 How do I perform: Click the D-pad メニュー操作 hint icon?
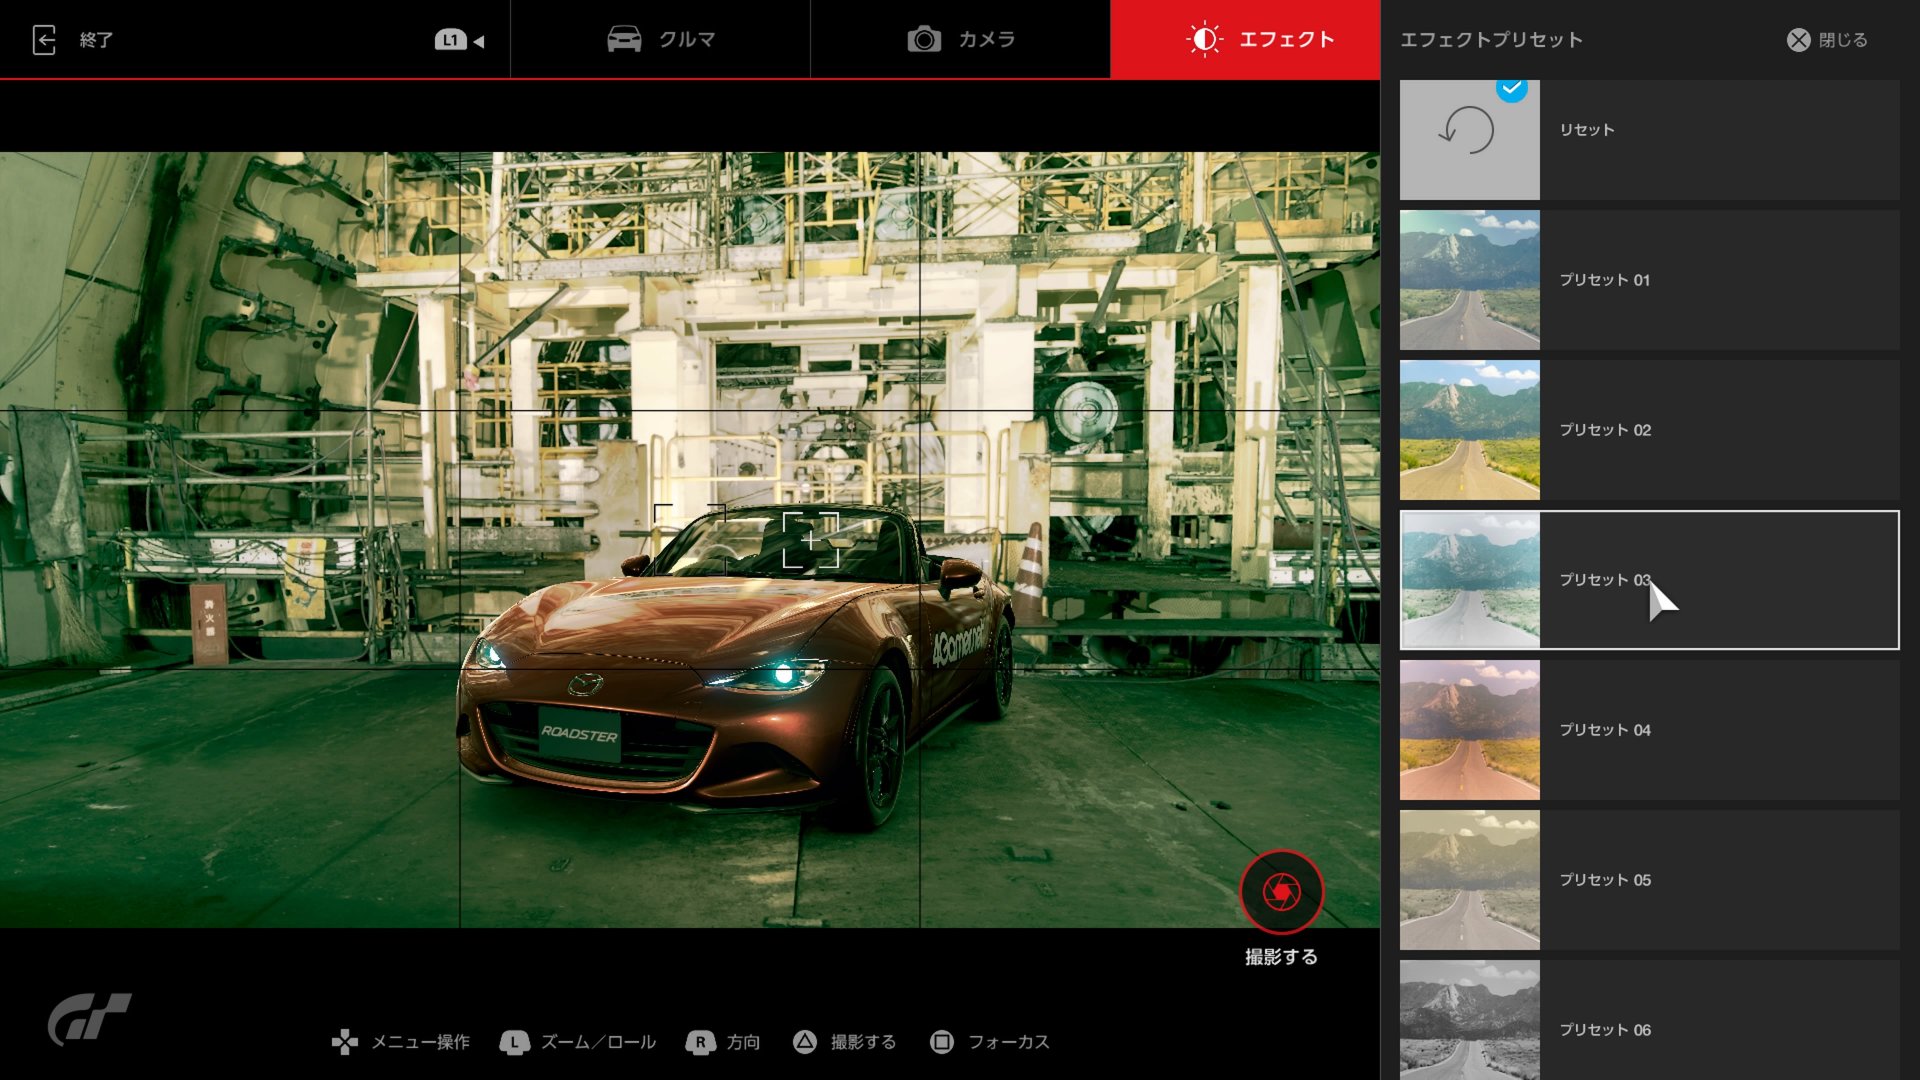345,1042
